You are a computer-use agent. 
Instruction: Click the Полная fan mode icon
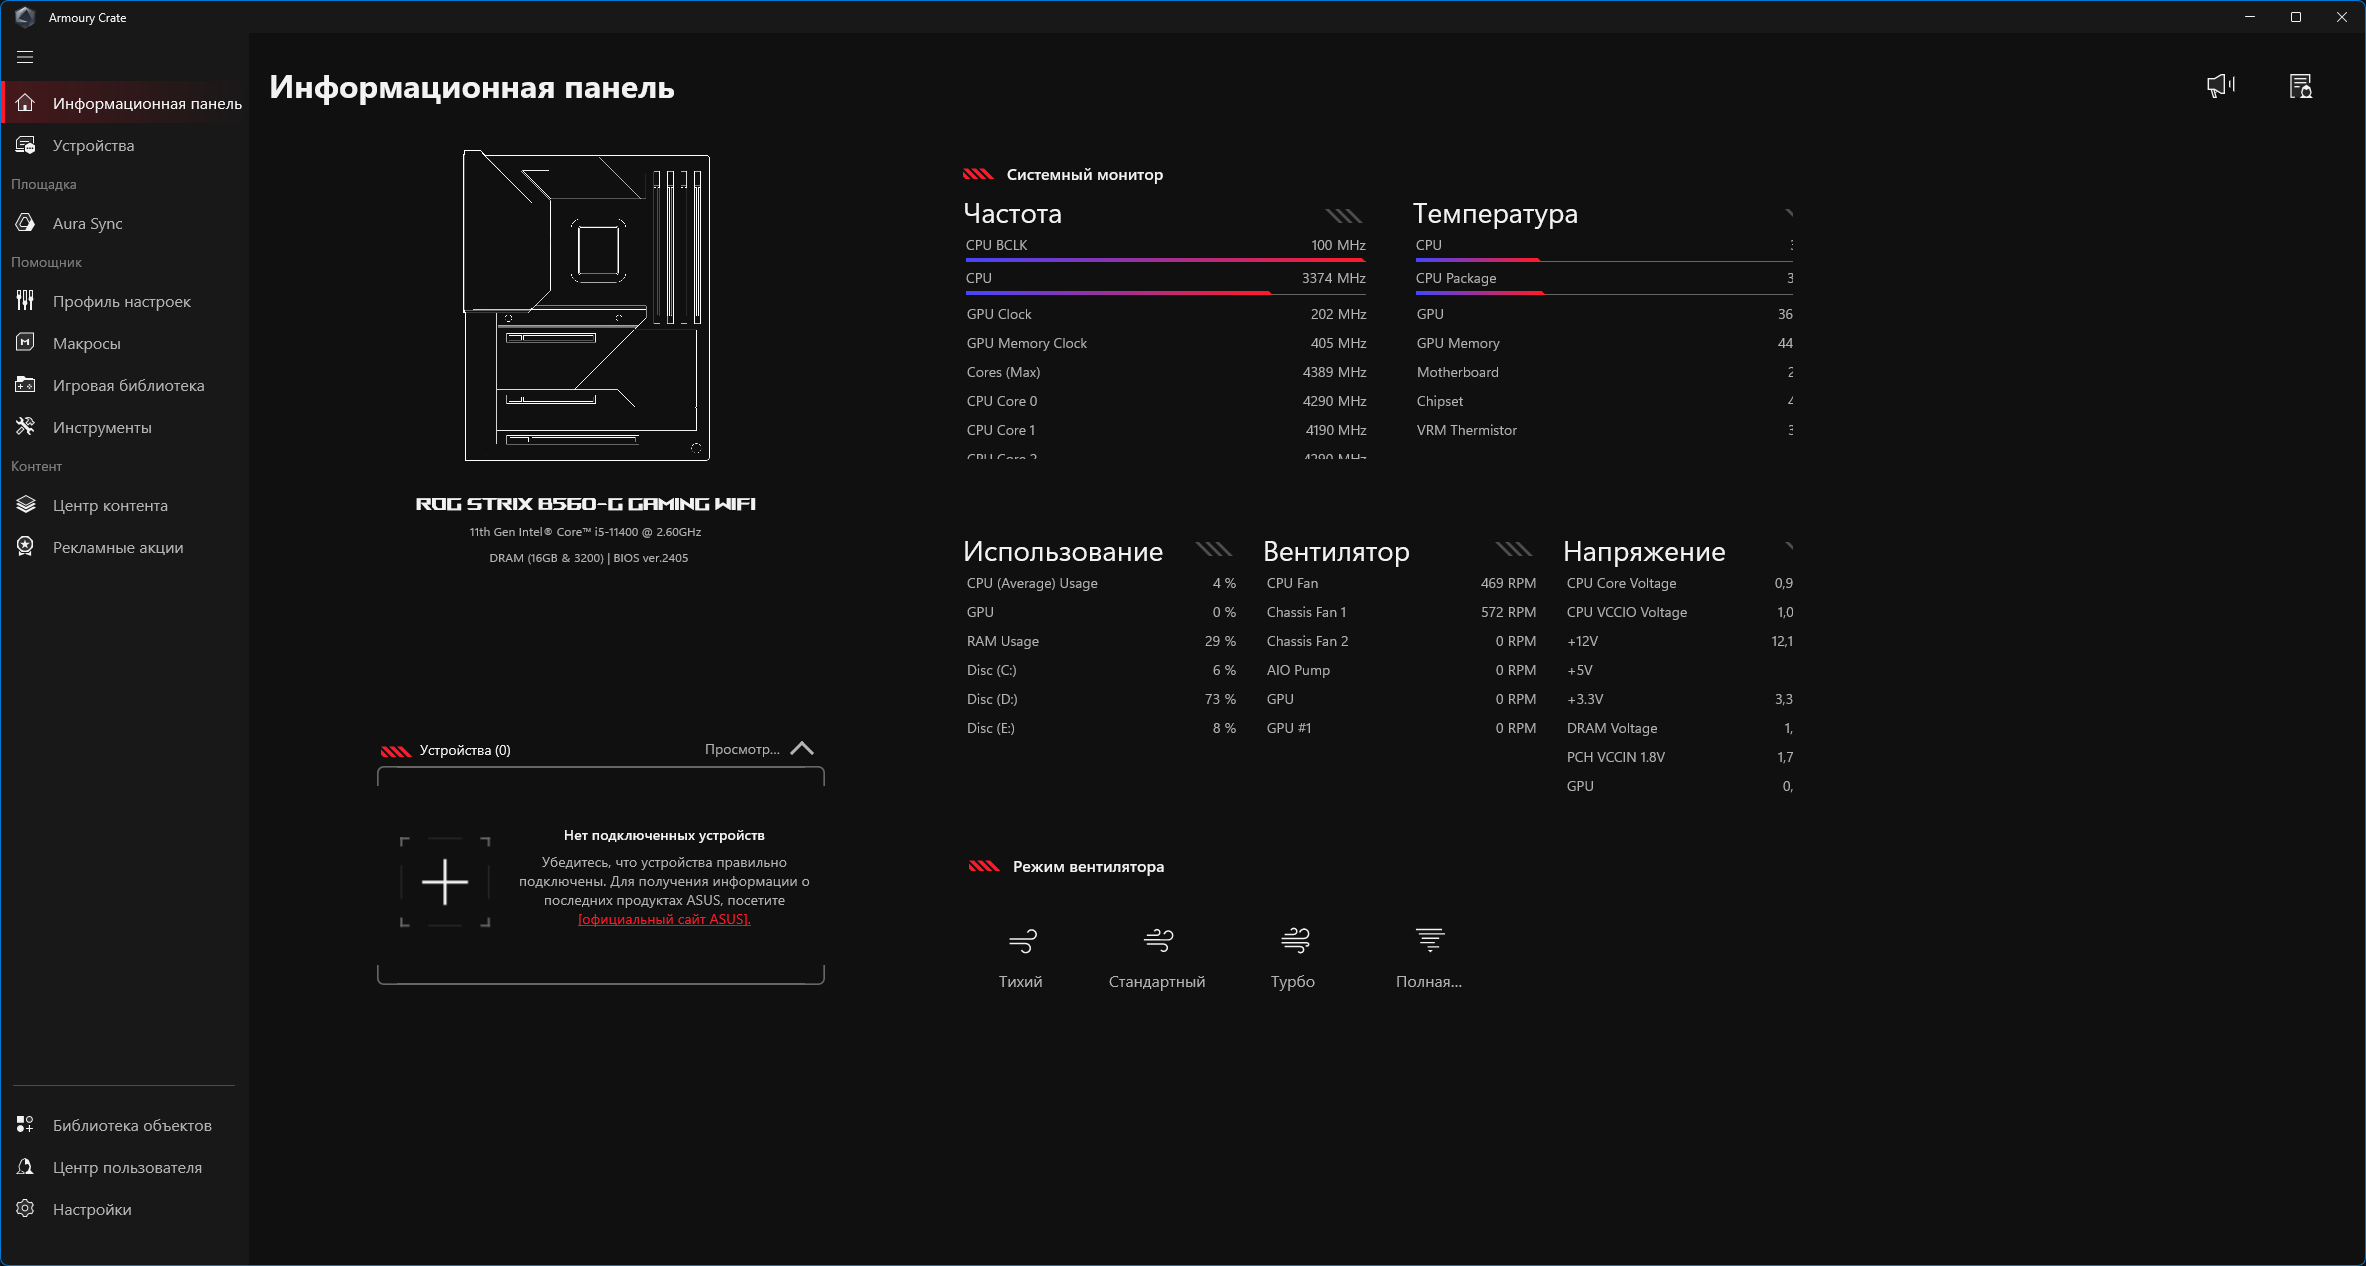(1430, 940)
